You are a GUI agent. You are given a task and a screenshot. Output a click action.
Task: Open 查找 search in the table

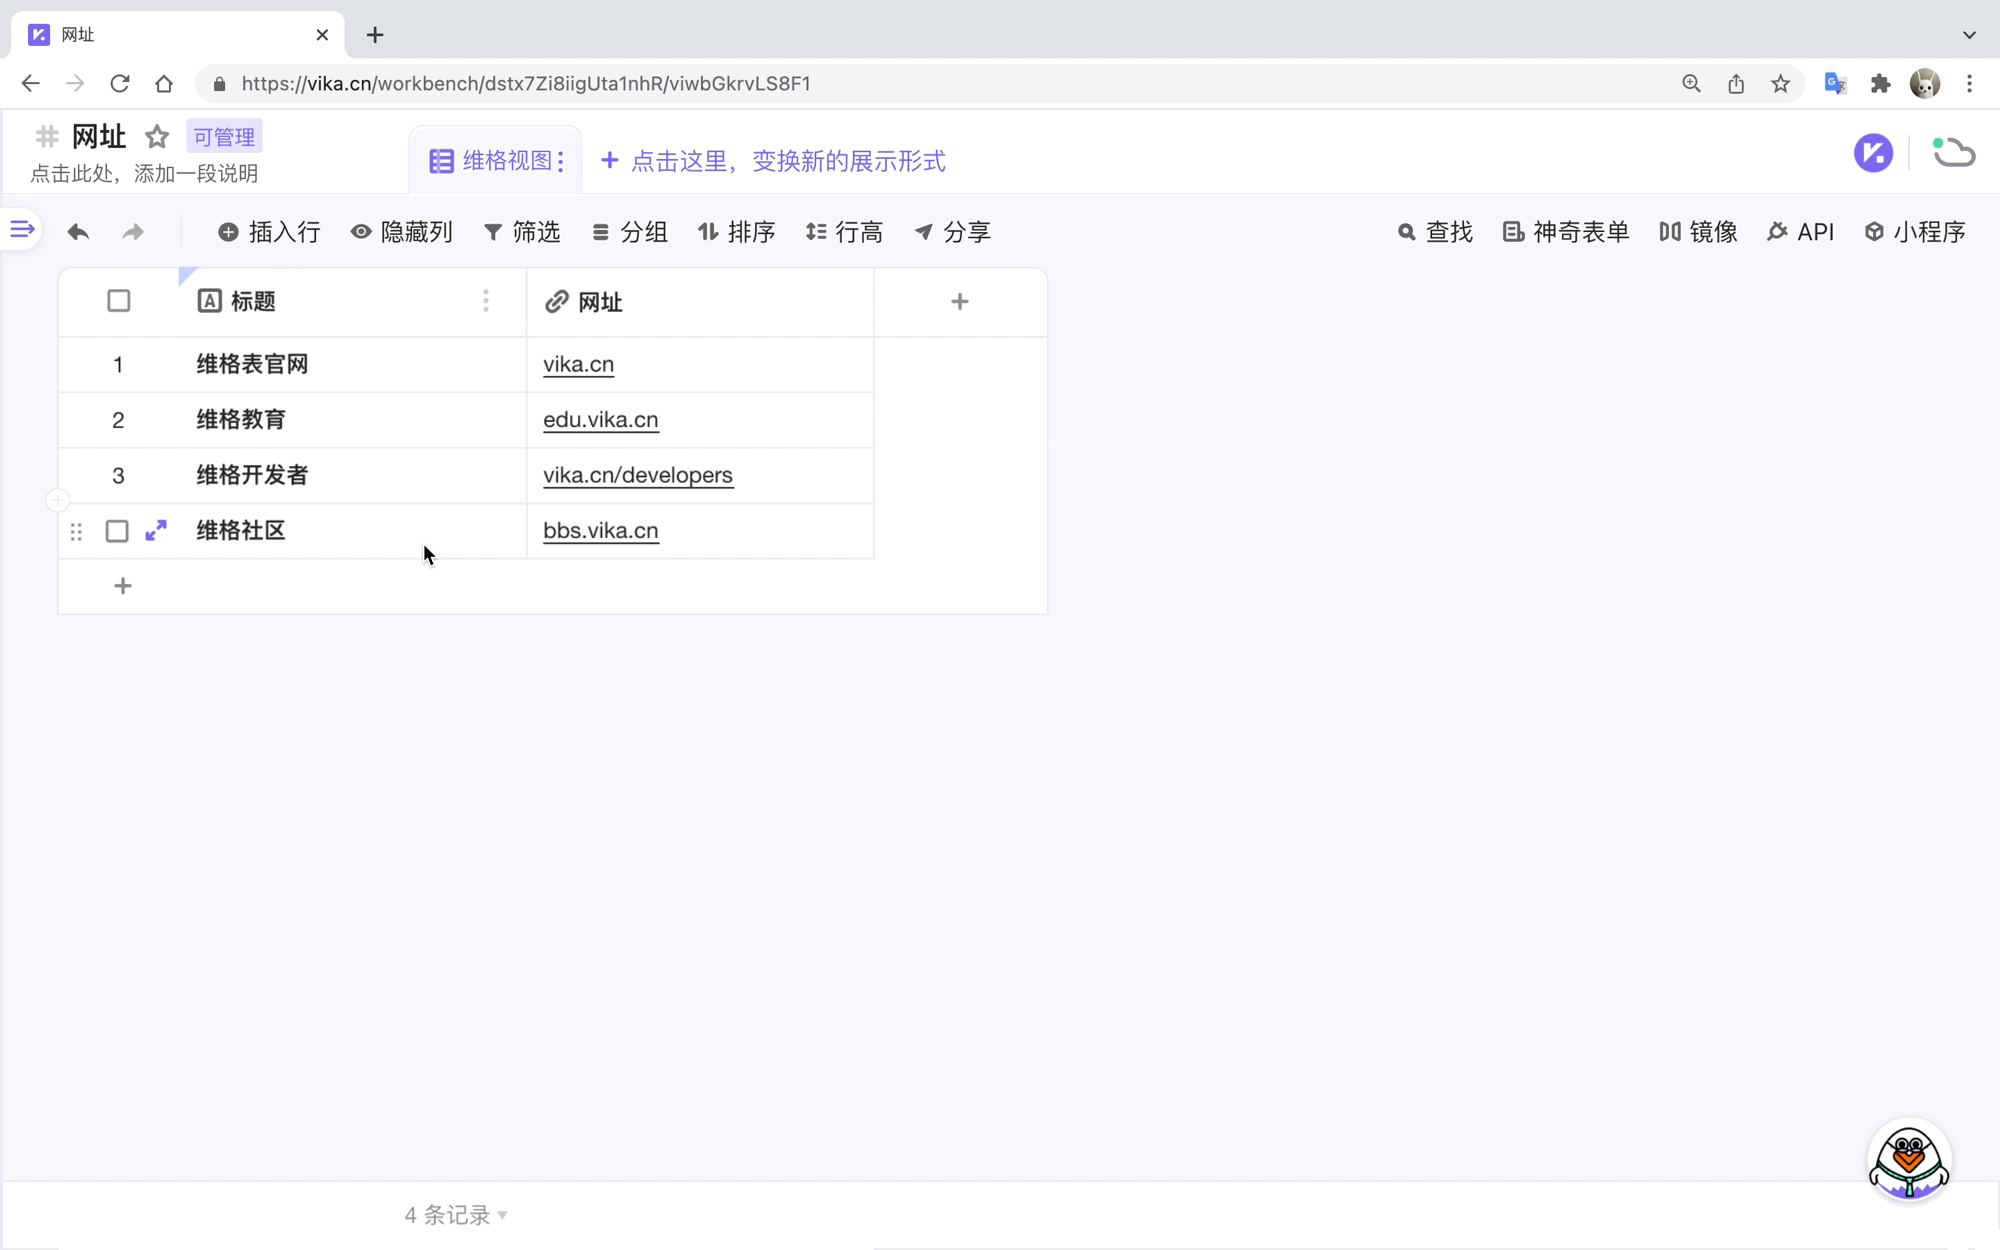1435,232
